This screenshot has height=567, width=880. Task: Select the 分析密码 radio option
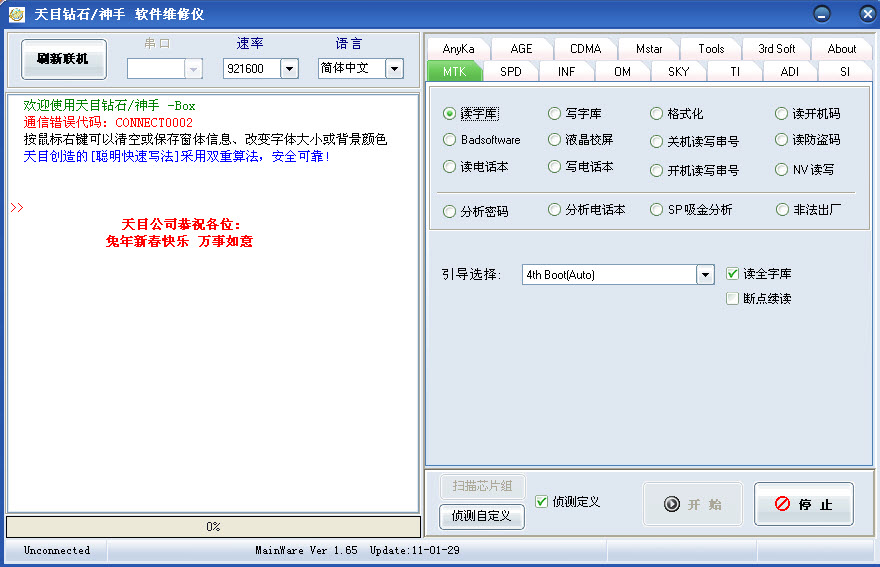pyautogui.click(x=475, y=211)
